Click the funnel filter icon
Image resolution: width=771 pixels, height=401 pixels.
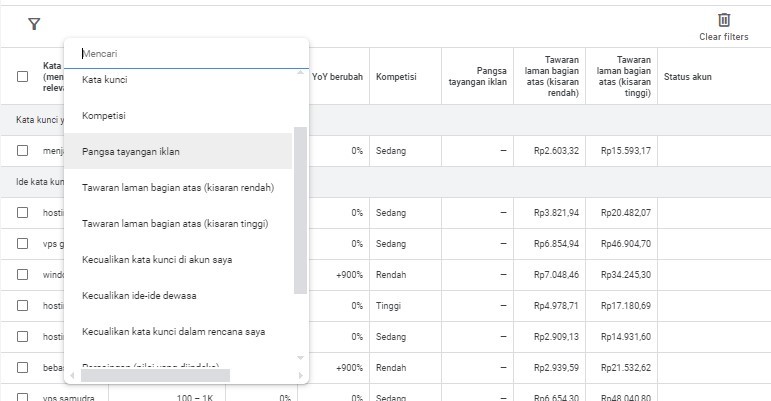click(34, 24)
